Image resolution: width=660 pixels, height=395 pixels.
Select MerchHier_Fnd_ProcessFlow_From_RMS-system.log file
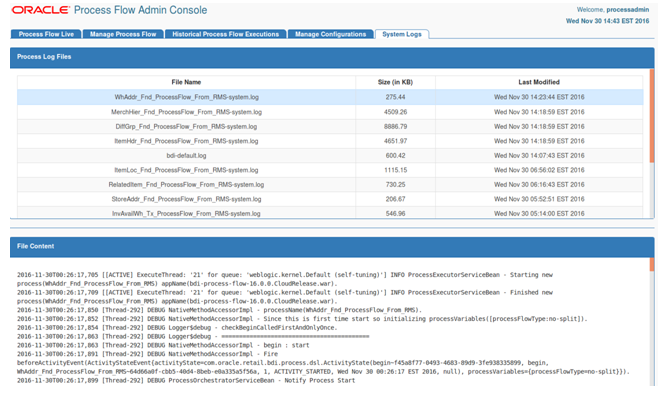186,112
